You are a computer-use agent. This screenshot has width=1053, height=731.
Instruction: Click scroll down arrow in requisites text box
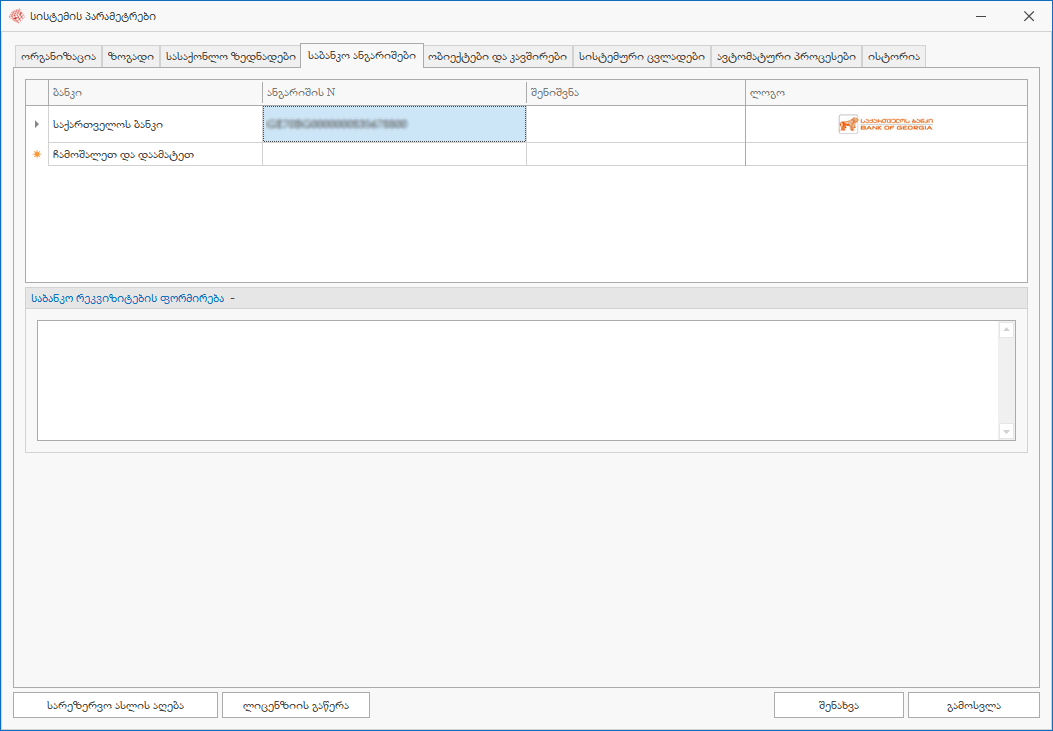(x=1006, y=431)
